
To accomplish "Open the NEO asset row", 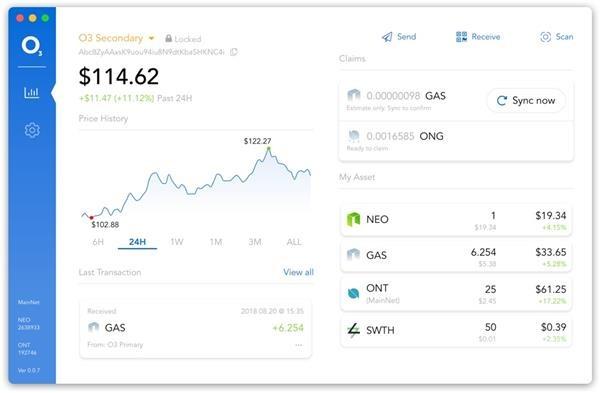I will pyautogui.click(x=456, y=221).
